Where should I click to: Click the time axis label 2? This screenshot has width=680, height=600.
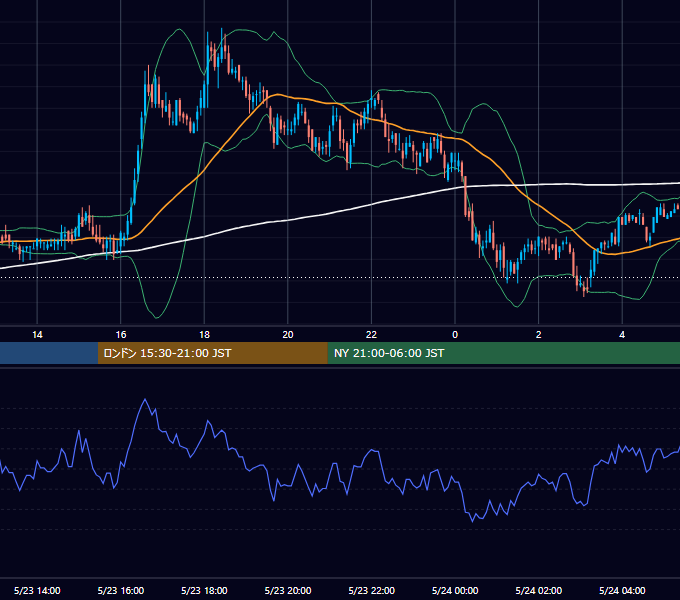[539, 335]
